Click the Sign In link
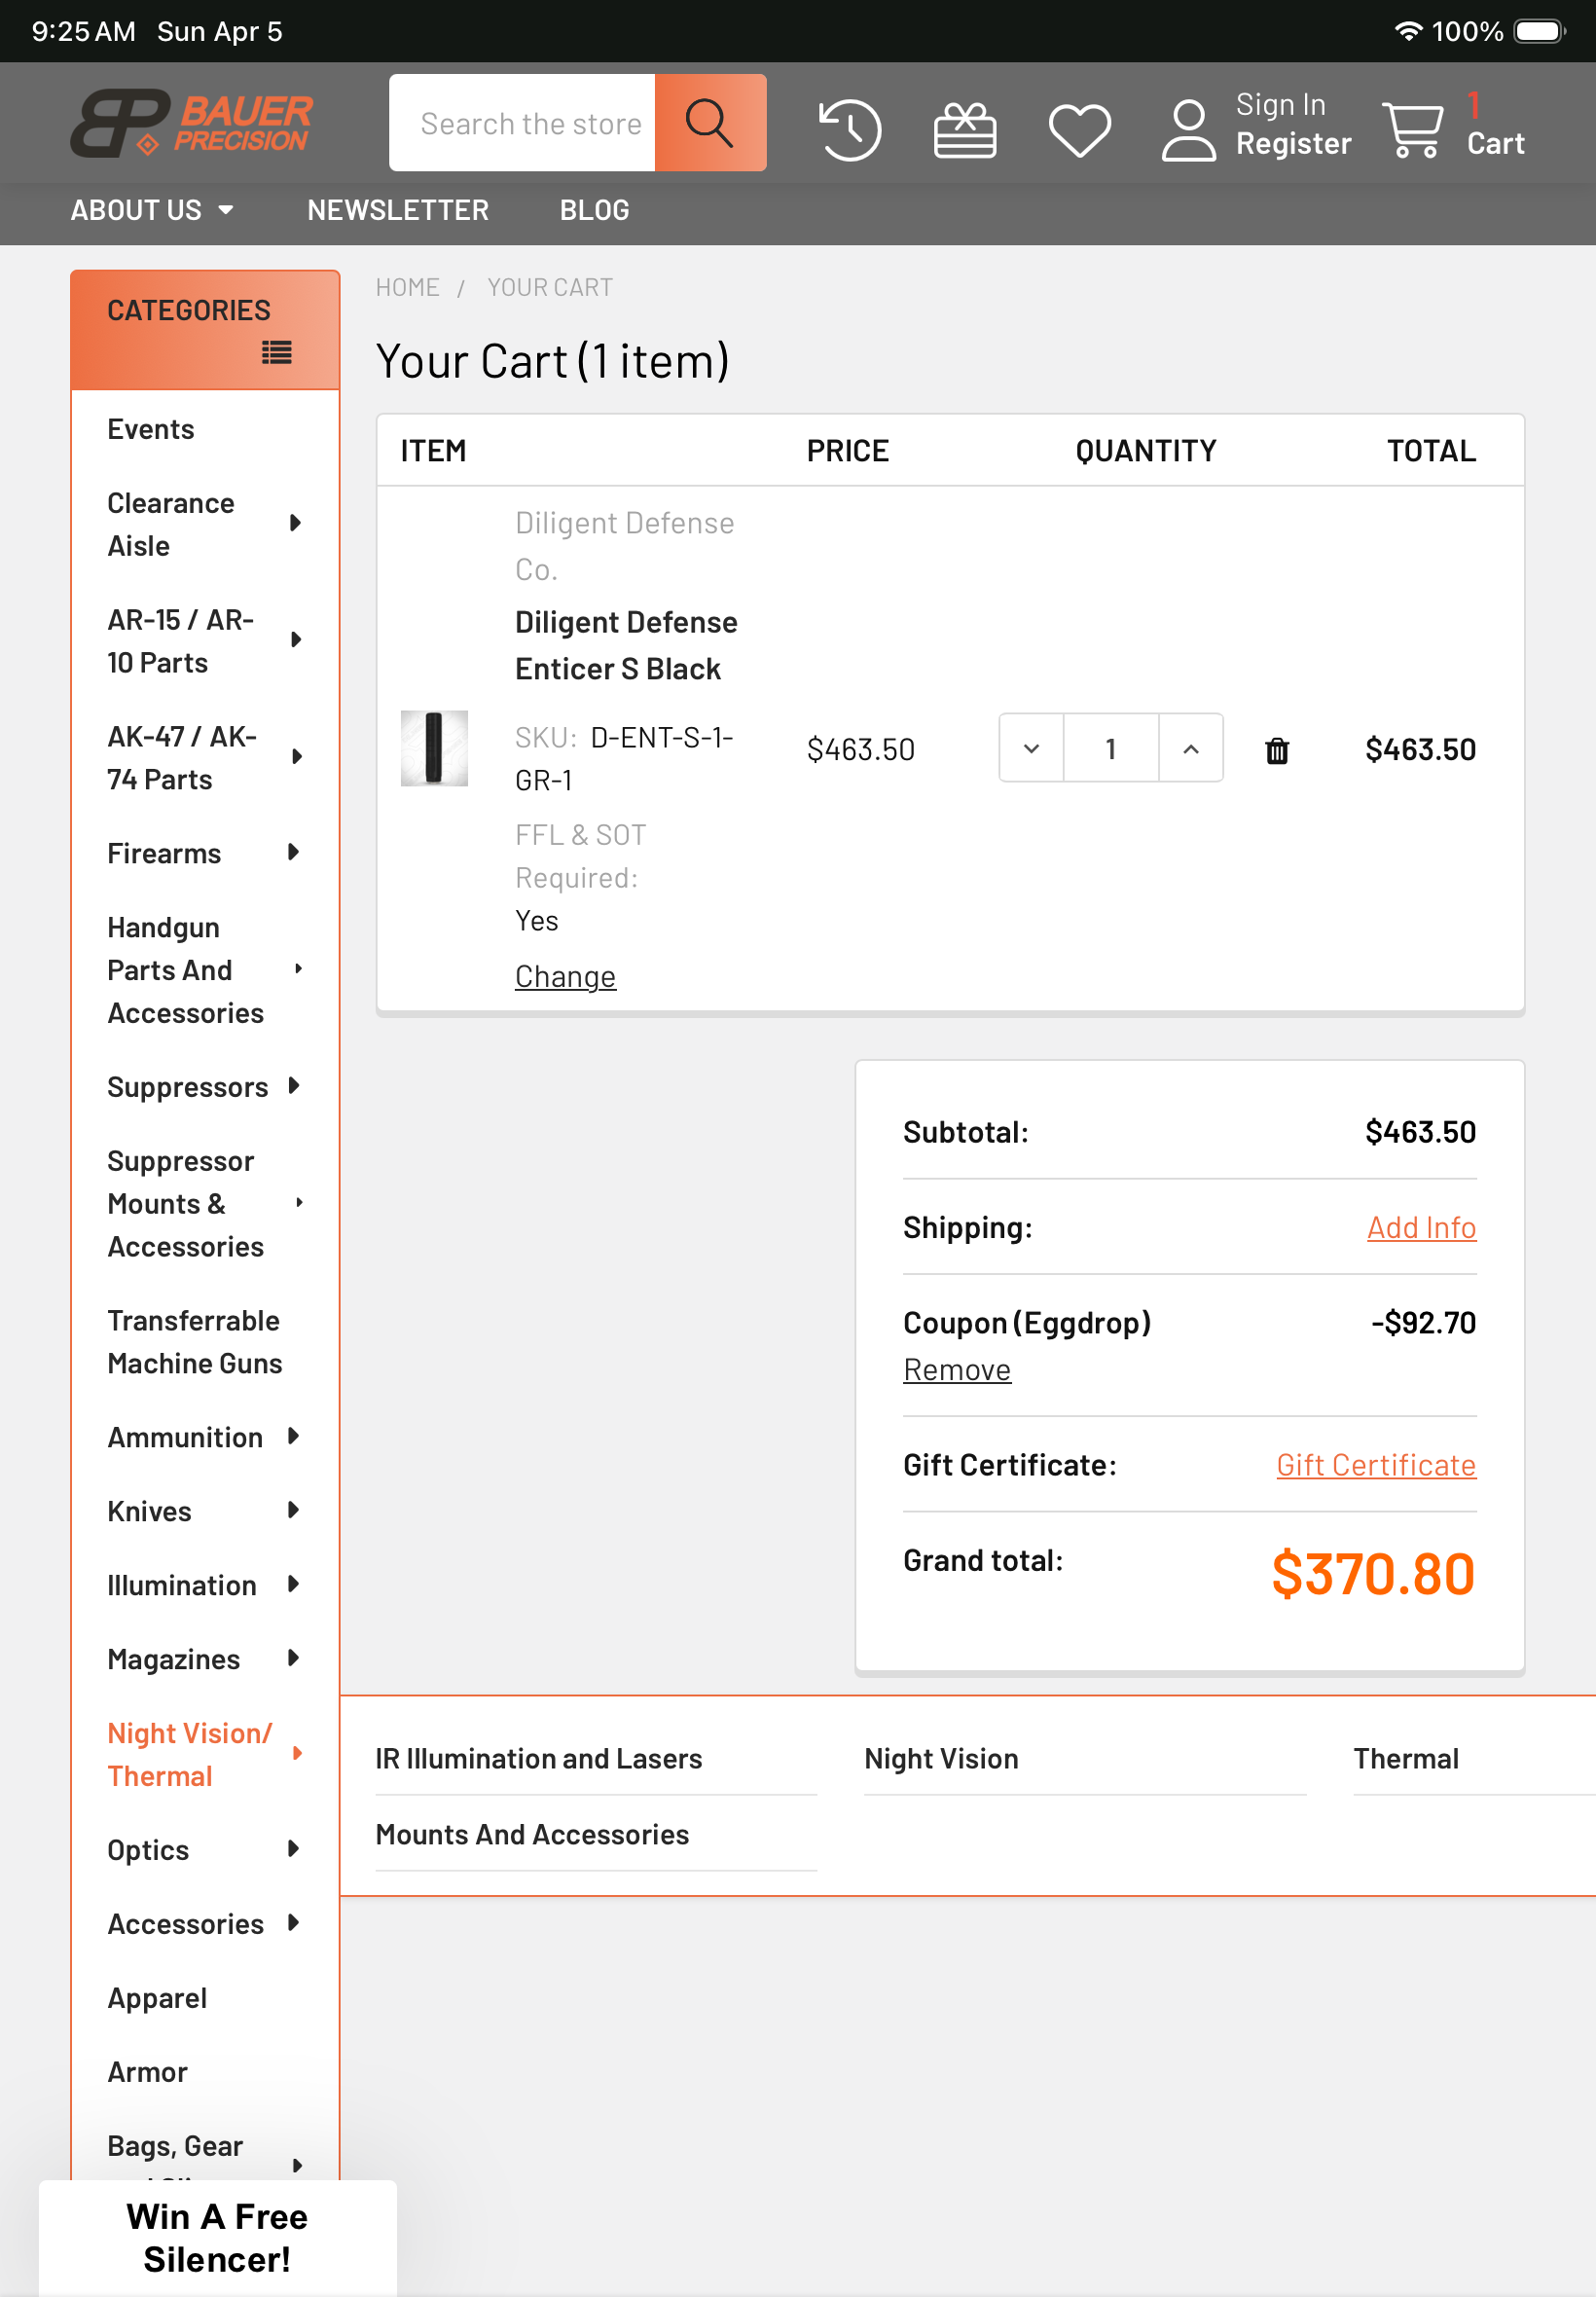This screenshot has height=2297, width=1596. [x=1281, y=104]
